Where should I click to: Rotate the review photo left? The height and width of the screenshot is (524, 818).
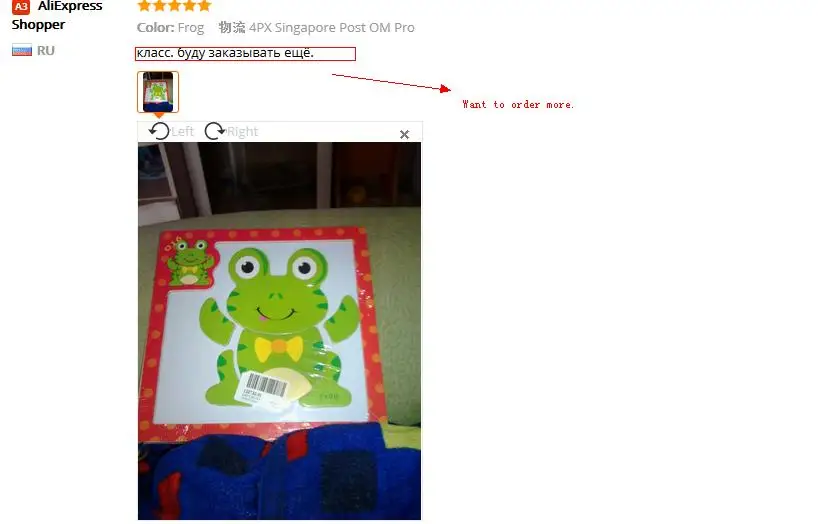click(x=159, y=131)
